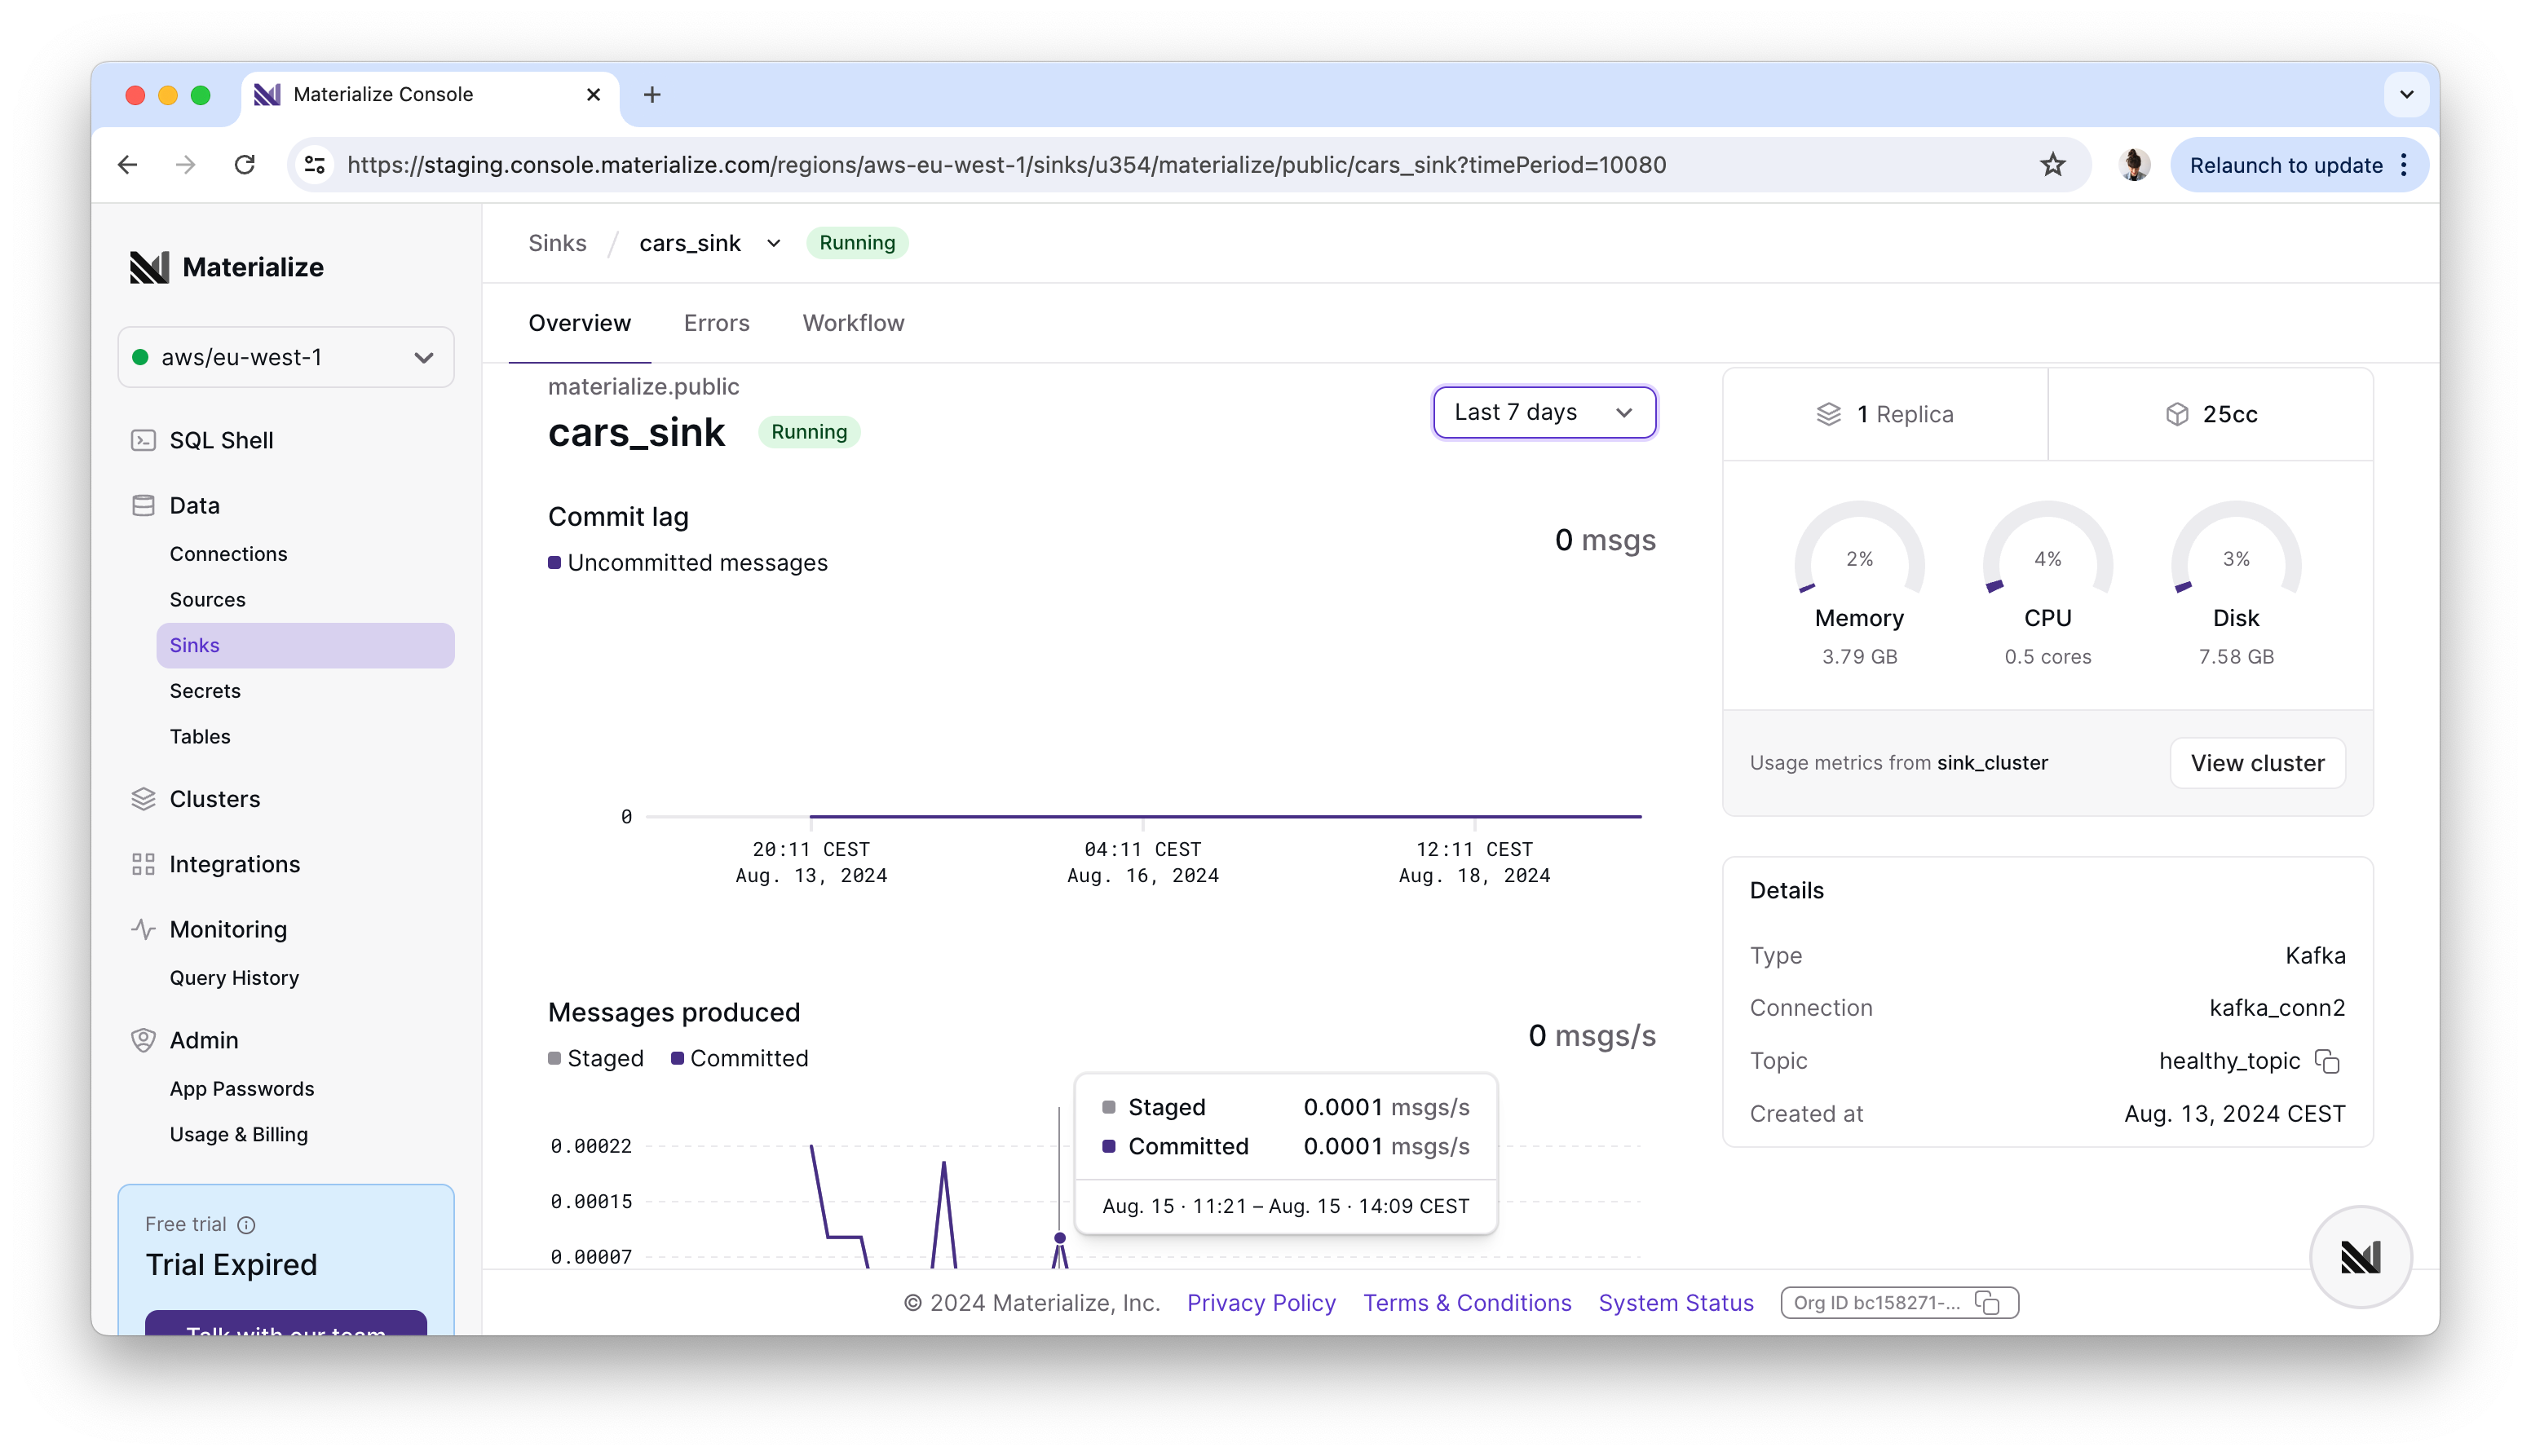Copy the Org ID

(x=1988, y=1302)
